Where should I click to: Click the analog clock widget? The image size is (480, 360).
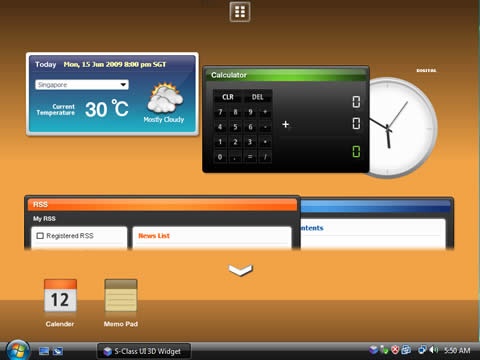[x=403, y=127]
